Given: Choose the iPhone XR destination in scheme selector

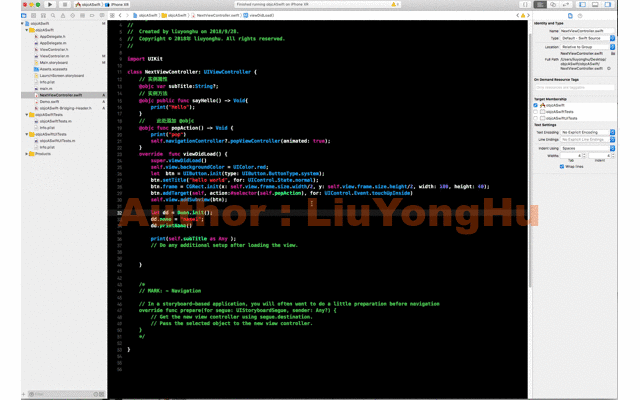Looking at the screenshot, I should (x=117, y=4).
